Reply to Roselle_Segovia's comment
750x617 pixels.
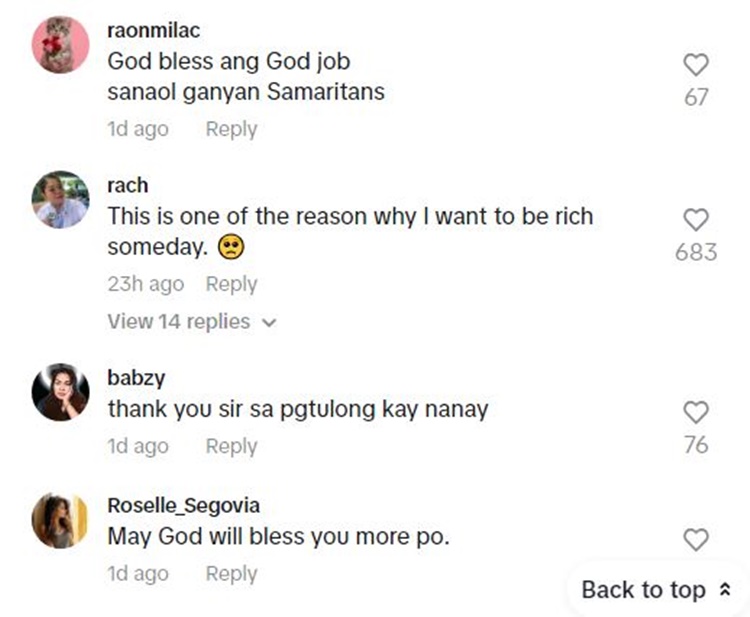231,574
